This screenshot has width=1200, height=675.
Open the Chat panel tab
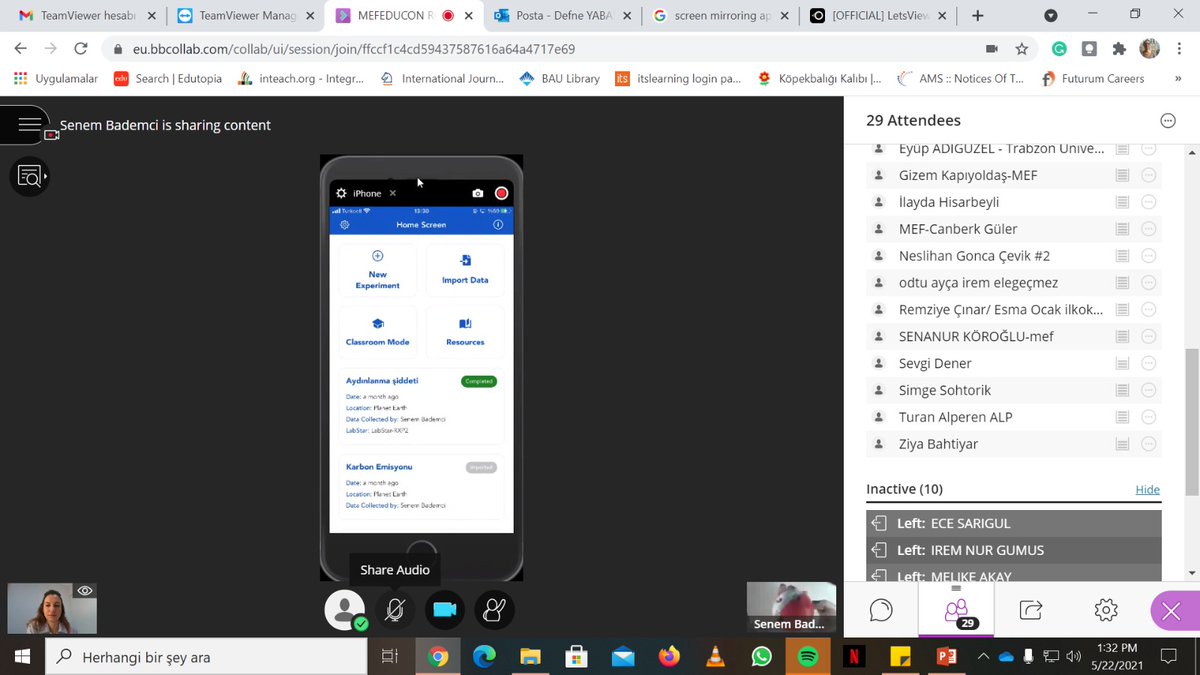pyautogui.click(x=881, y=610)
